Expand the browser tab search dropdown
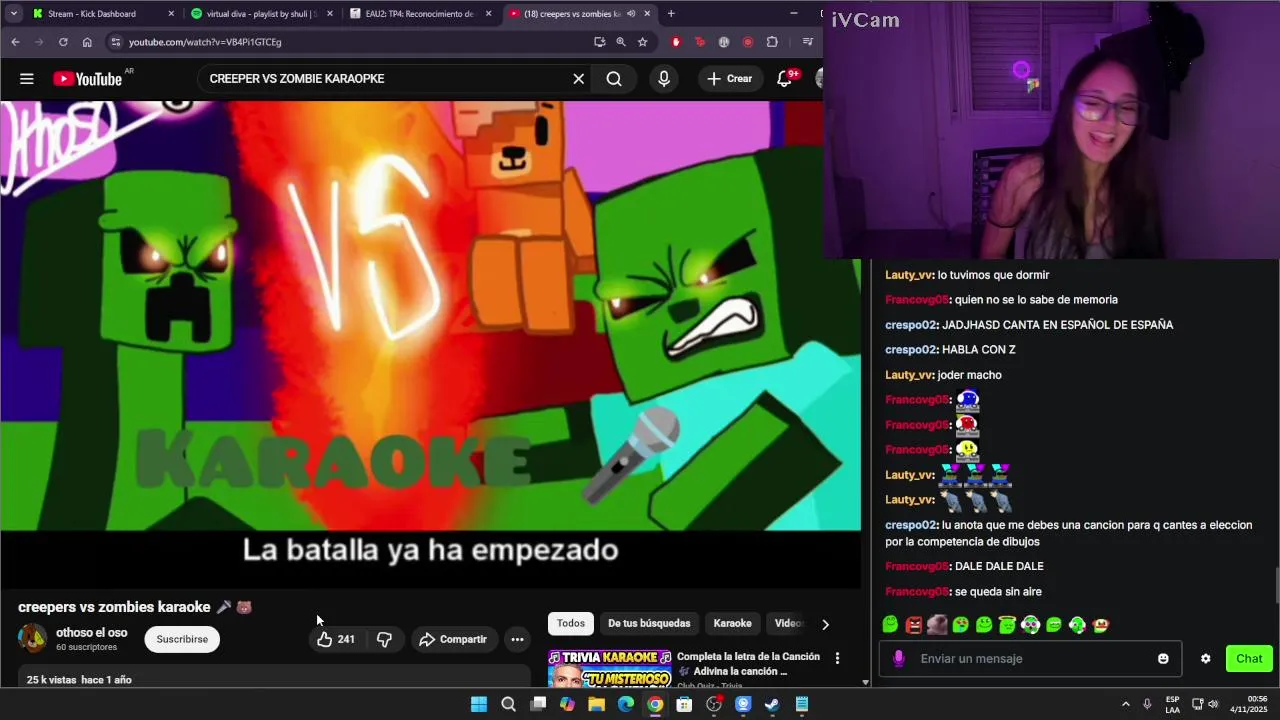The width and height of the screenshot is (1280, 720). [x=13, y=14]
